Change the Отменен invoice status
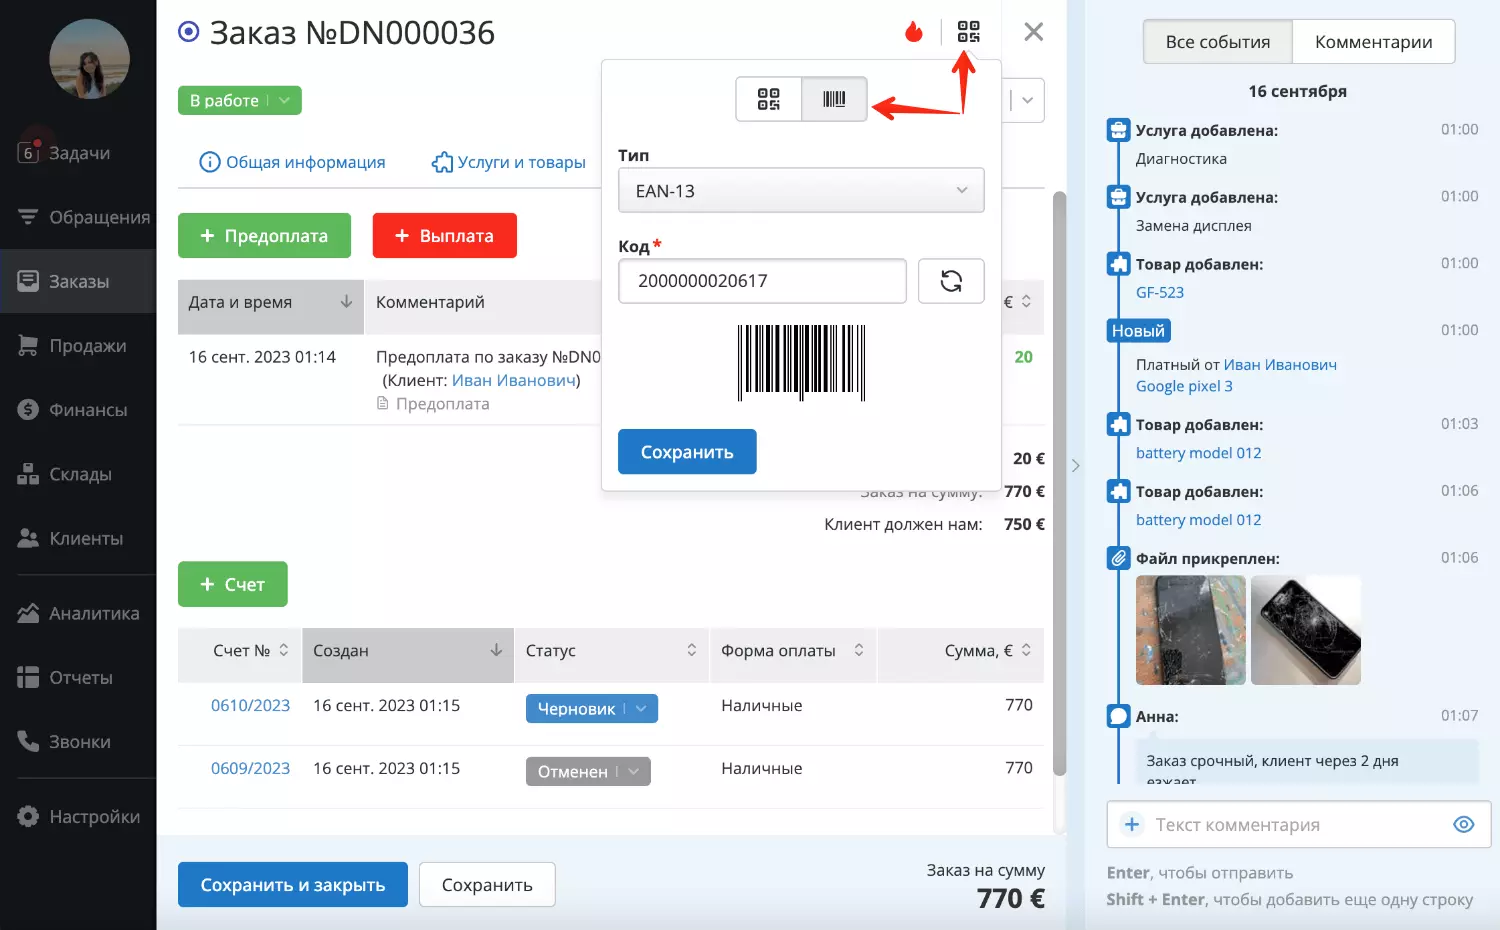This screenshot has height=930, width=1500. (588, 771)
